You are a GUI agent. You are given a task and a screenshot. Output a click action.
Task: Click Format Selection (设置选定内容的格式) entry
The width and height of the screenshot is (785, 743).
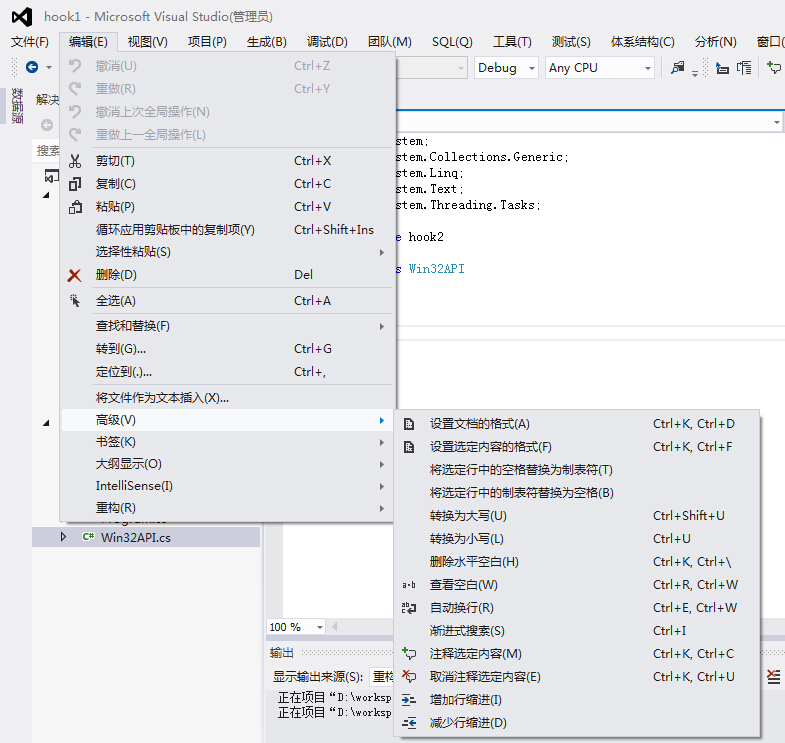(577, 447)
